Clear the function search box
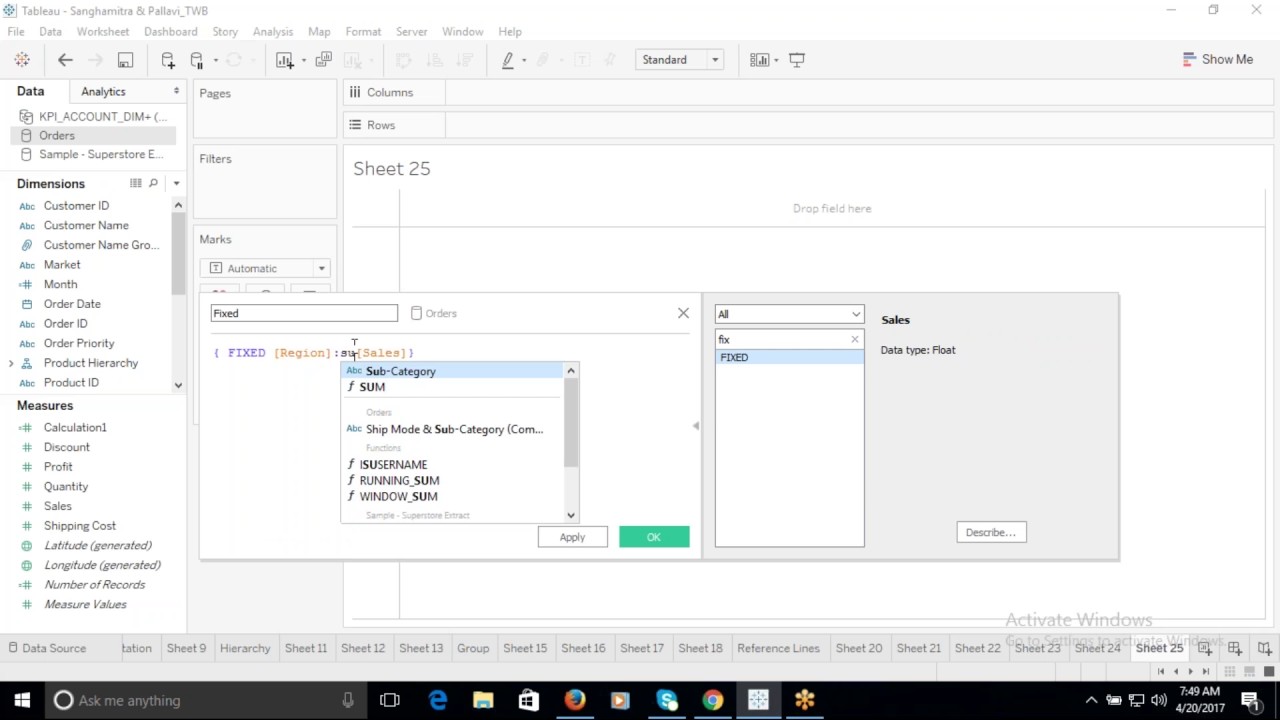The height and width of the screenshot is (720, 1280). [855, 339]
